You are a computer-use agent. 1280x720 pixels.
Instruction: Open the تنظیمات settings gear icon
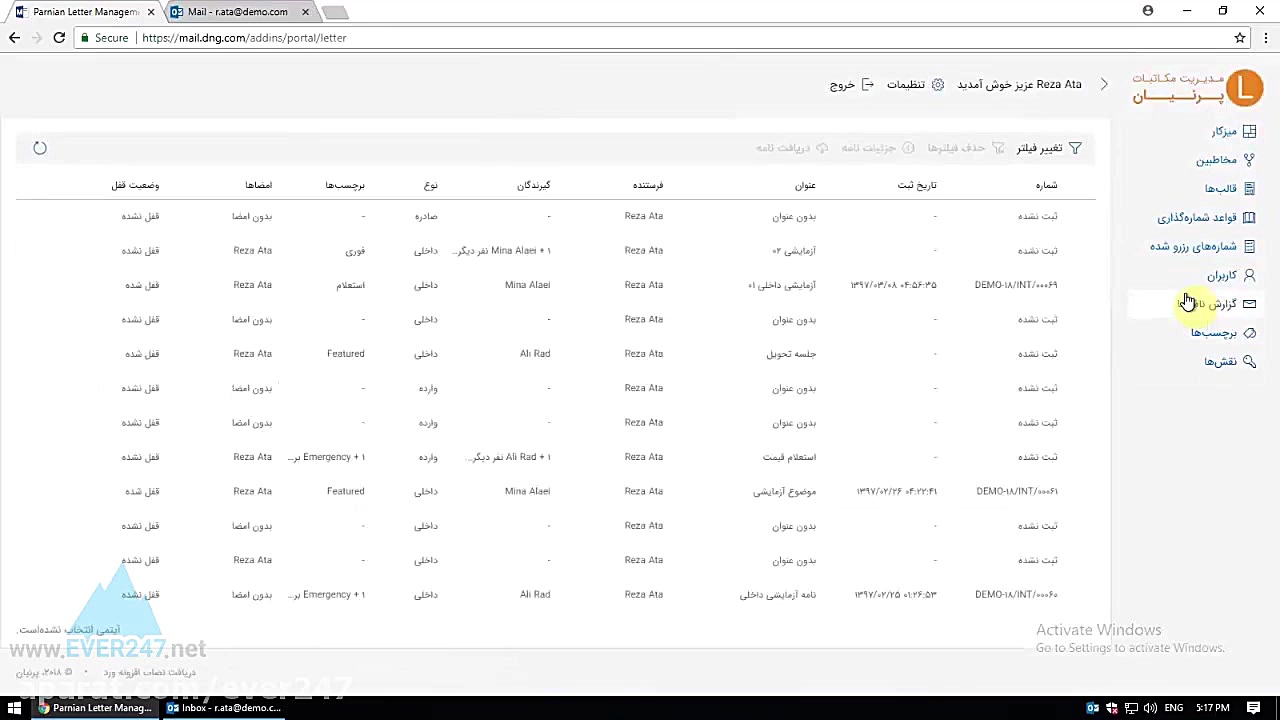point(938,85)
